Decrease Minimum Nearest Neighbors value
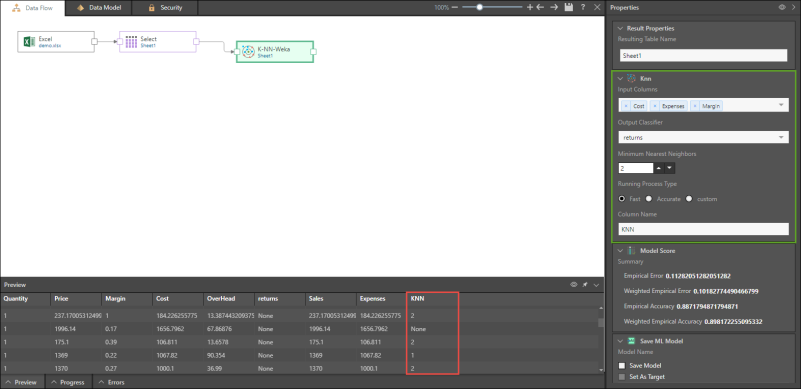 click(x=670, y=168)
